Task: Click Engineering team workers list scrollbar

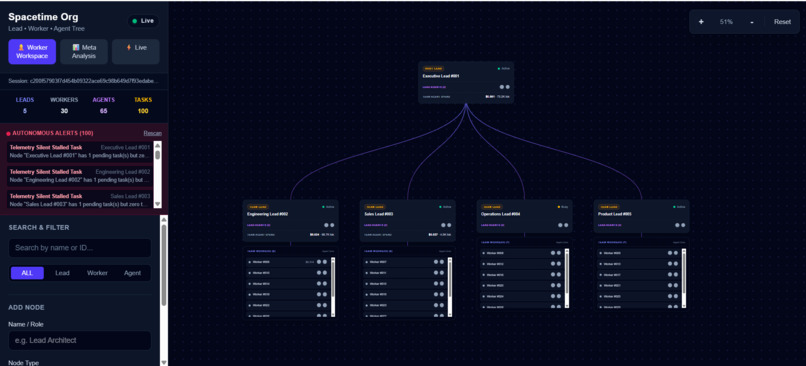Action: pyautogui.click(x=333, y=287)
